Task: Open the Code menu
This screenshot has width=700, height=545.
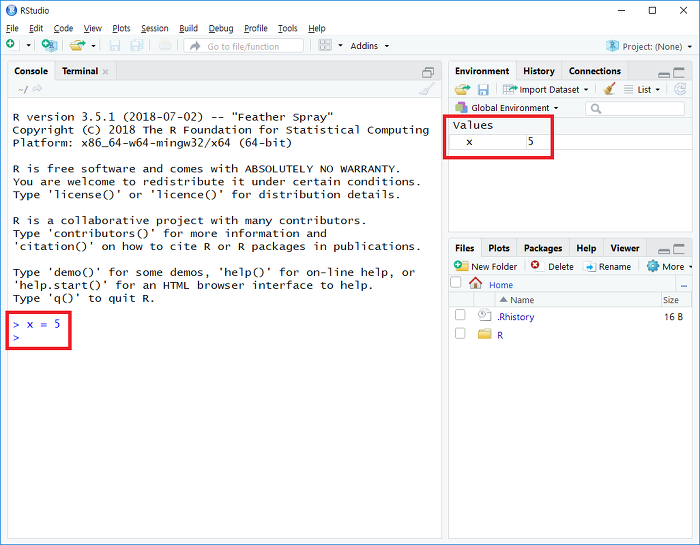Action: [x=63, y=28]
